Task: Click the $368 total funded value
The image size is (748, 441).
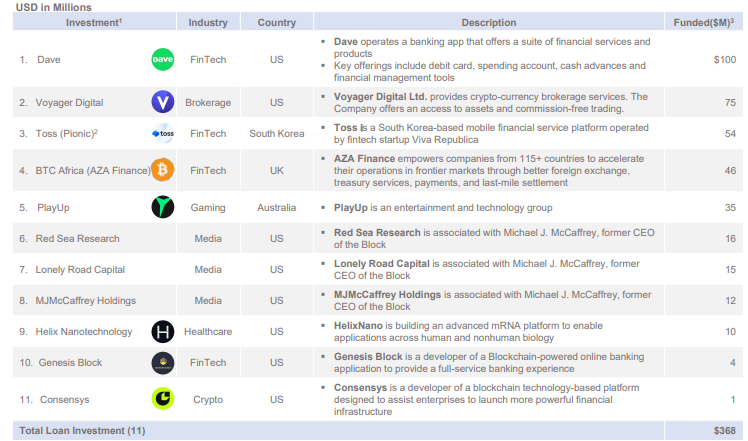Action: pos(723,430)
